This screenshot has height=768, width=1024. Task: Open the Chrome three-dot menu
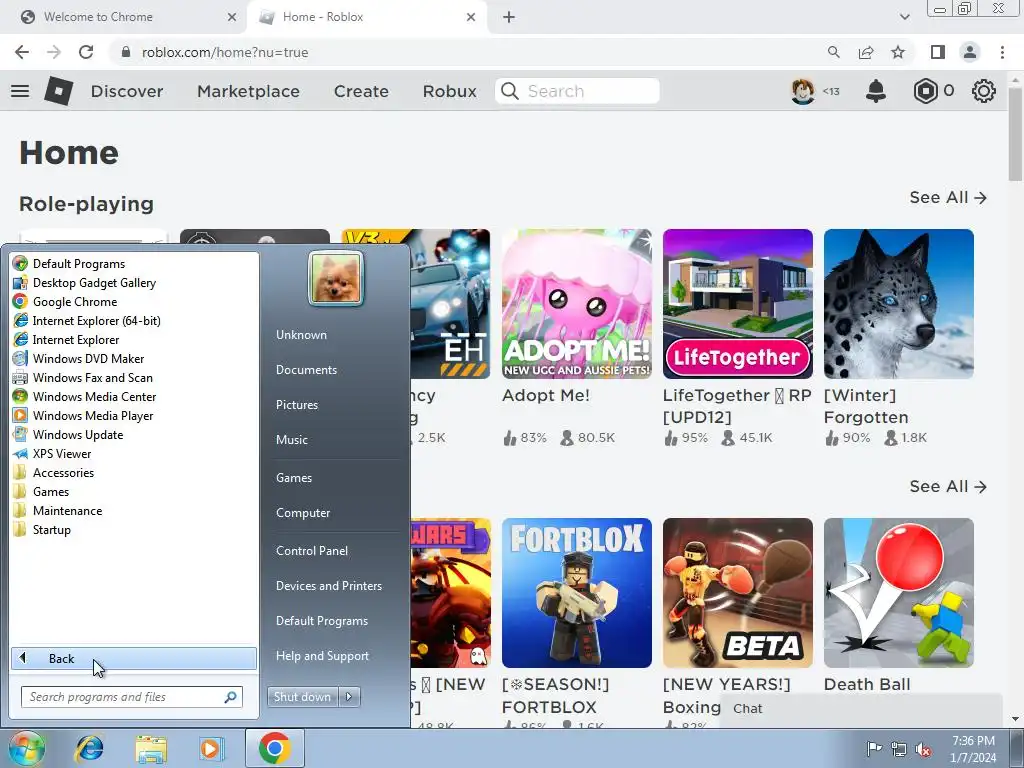[x=1002, y=52]
